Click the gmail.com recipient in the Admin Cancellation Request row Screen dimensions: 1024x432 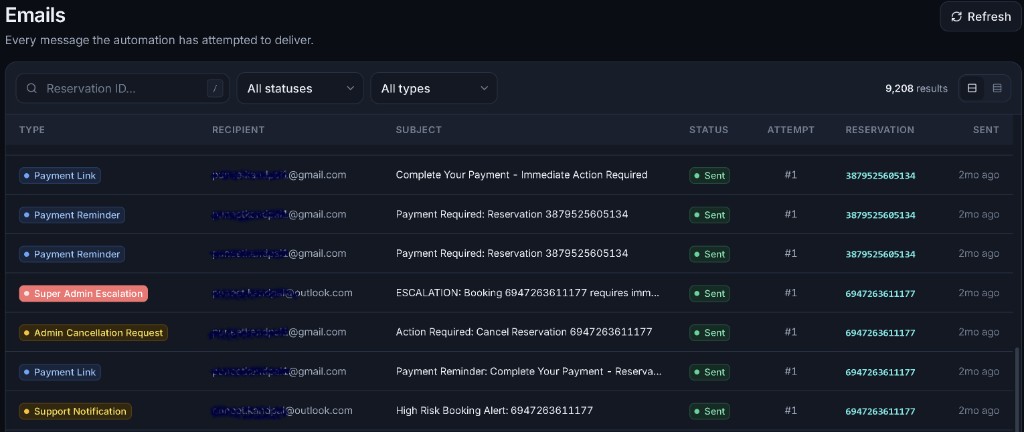(x=279, y=332)
